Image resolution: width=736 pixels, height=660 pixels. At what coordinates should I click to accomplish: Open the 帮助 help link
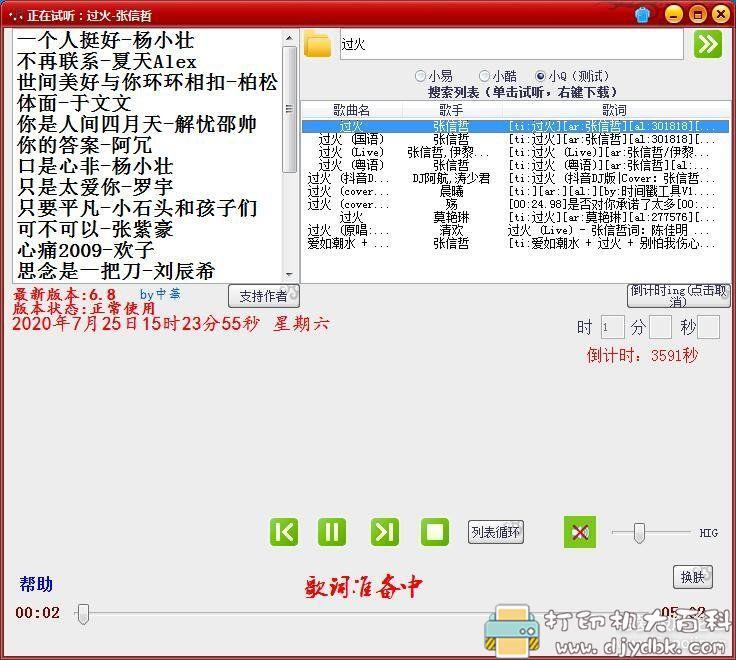tap(36, 584)
